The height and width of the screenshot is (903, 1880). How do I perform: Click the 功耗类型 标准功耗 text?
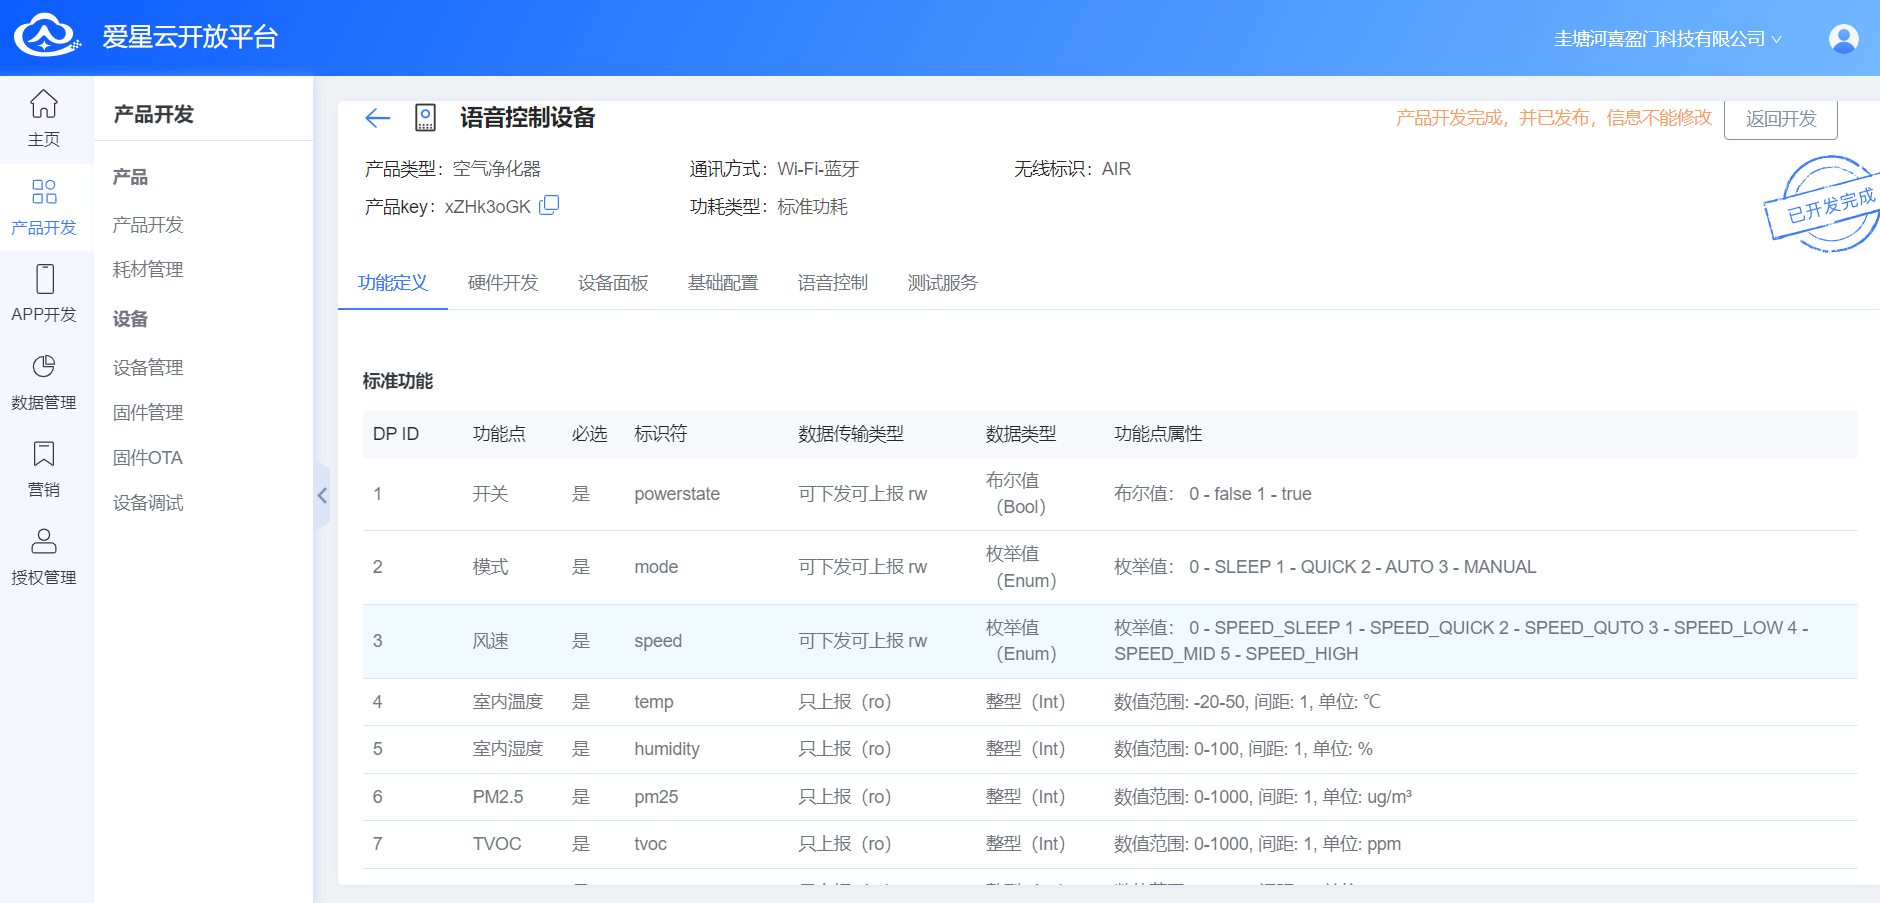click(768, 207)
